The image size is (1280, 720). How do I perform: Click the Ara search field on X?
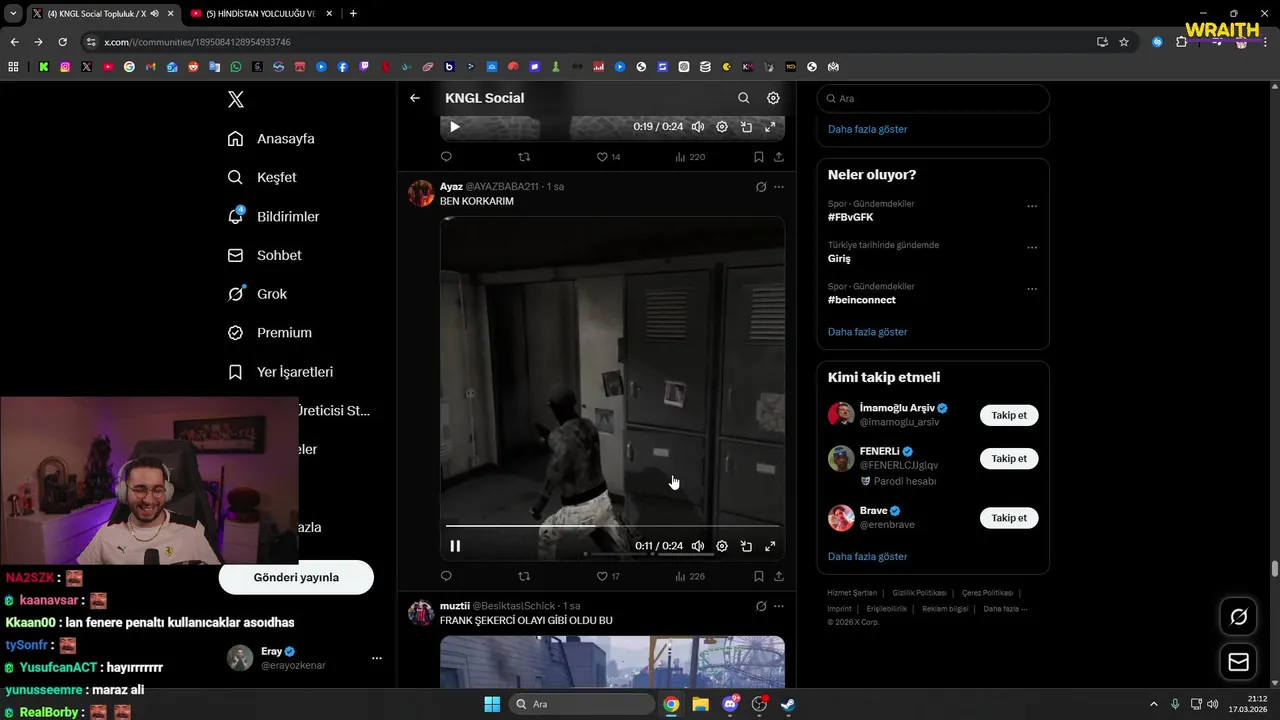[x=933, y=99]
